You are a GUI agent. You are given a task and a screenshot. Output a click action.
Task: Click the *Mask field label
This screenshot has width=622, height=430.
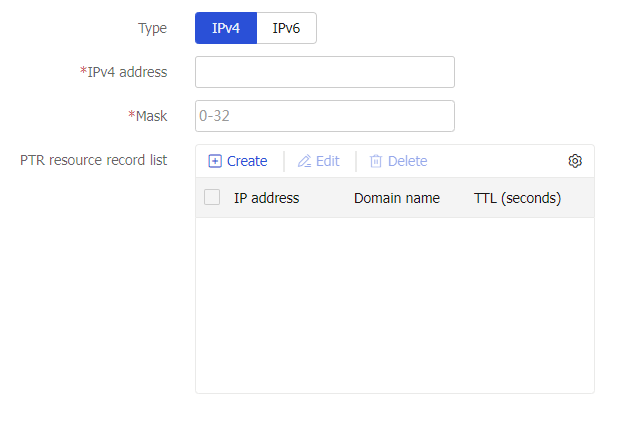148,116
